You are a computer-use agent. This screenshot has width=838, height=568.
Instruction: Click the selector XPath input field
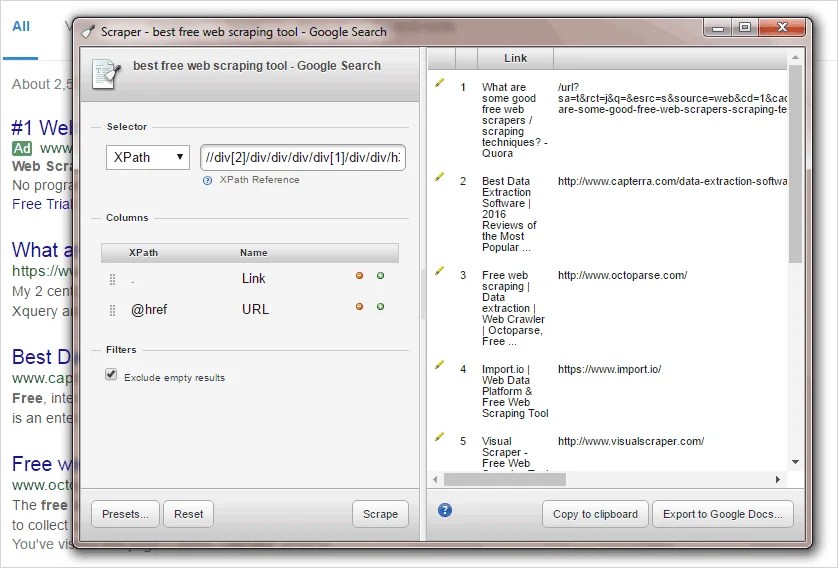[x=303, y=158]
